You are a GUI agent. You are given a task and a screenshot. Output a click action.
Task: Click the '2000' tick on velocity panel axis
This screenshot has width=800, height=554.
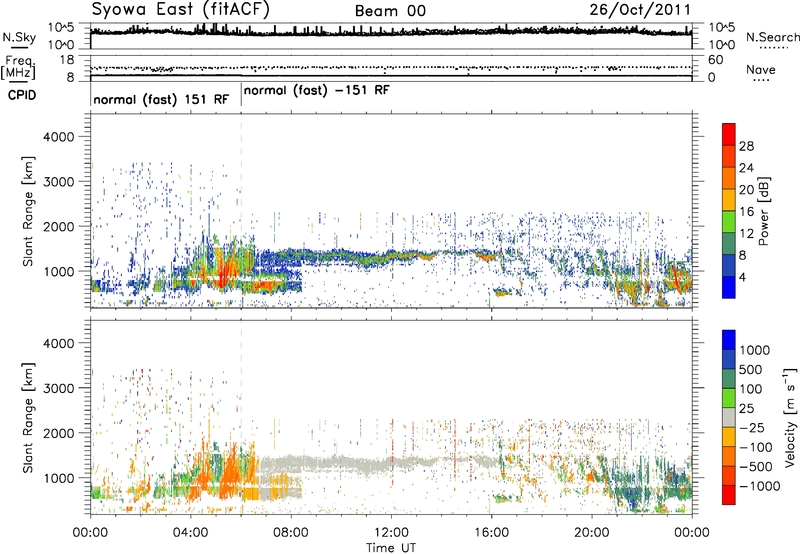click(x=58, y=433)
